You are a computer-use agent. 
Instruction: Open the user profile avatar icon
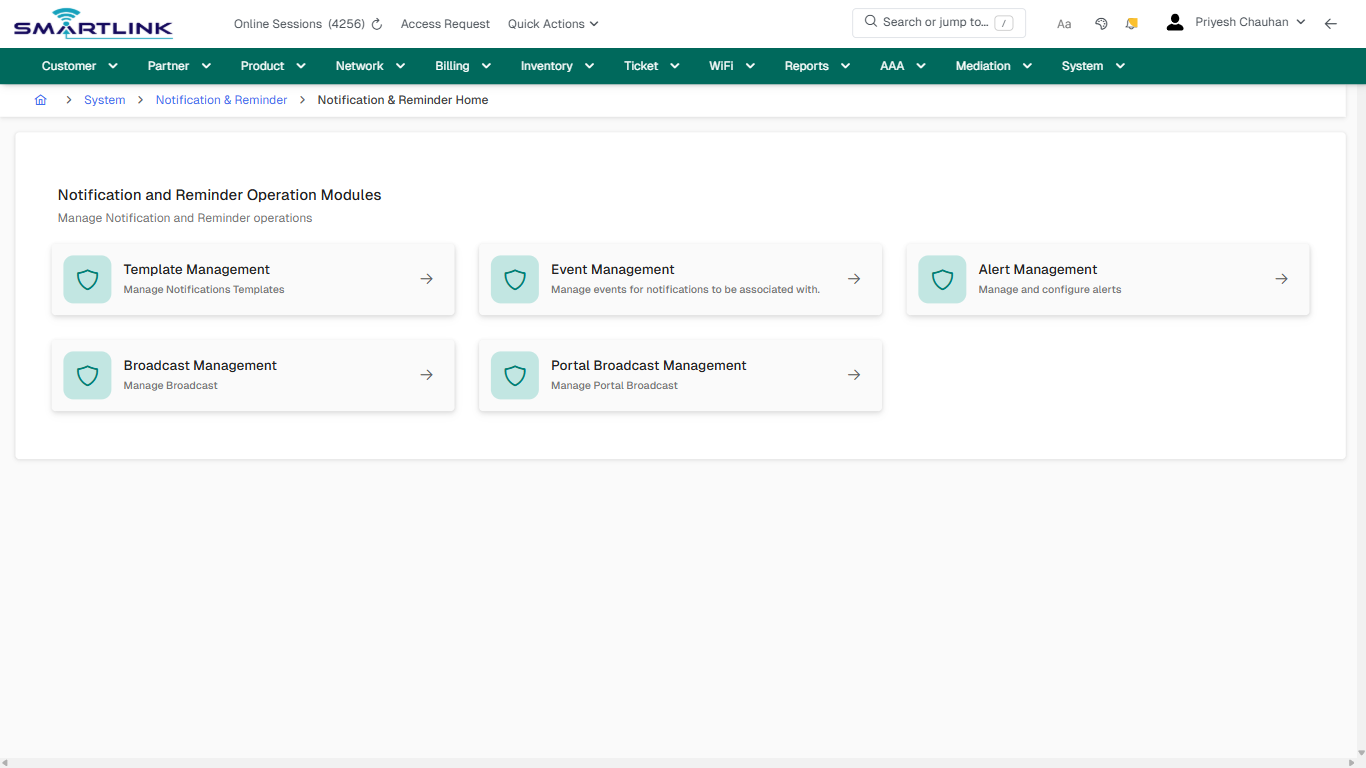[x=1174, y=21]
